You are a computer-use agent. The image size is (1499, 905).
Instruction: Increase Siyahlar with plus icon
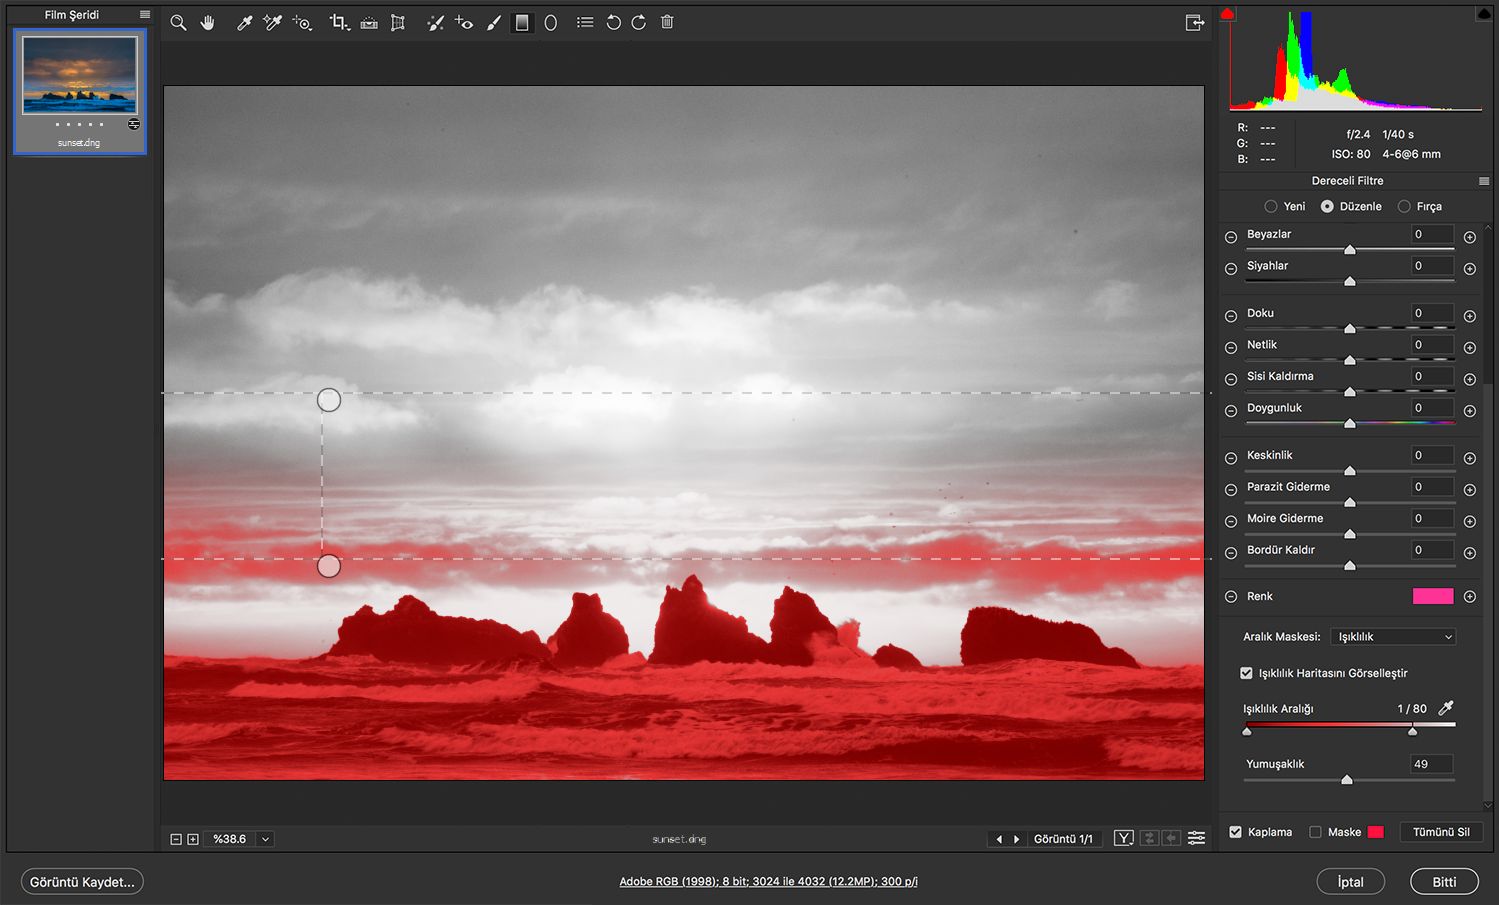[x=1470, y=269]
